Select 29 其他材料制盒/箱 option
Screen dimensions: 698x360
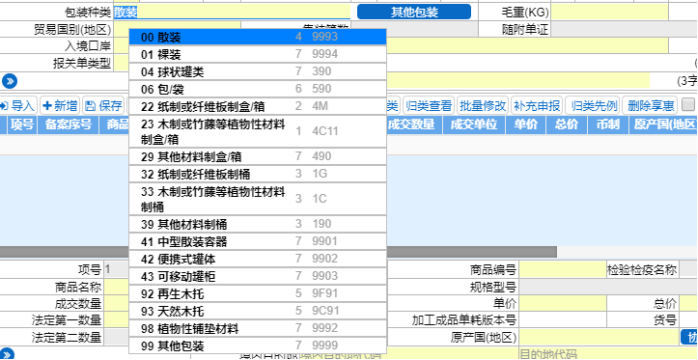[x=257, y=157]
